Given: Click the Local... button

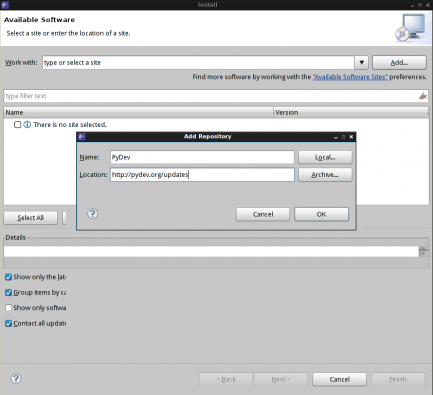Looking at the screenshot, I should [x=325, y=157].
